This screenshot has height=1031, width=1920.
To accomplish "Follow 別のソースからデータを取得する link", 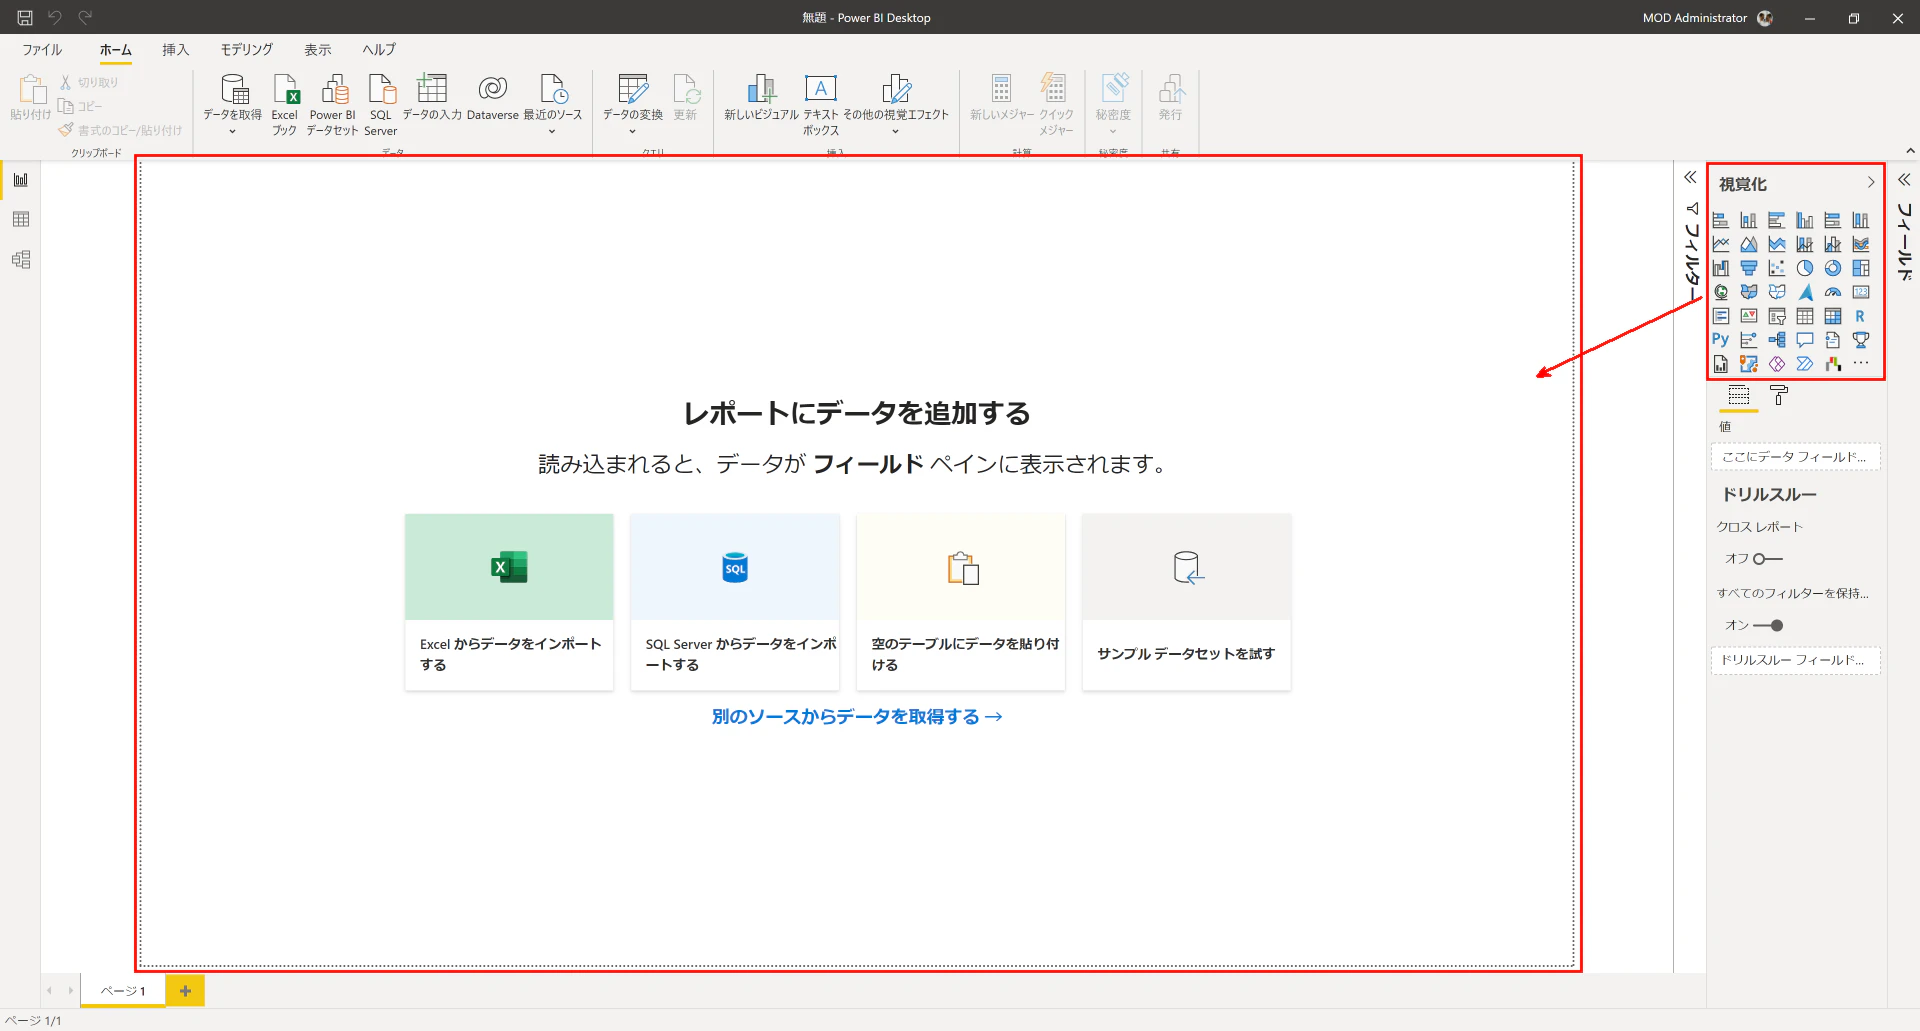I will [857, 717].
